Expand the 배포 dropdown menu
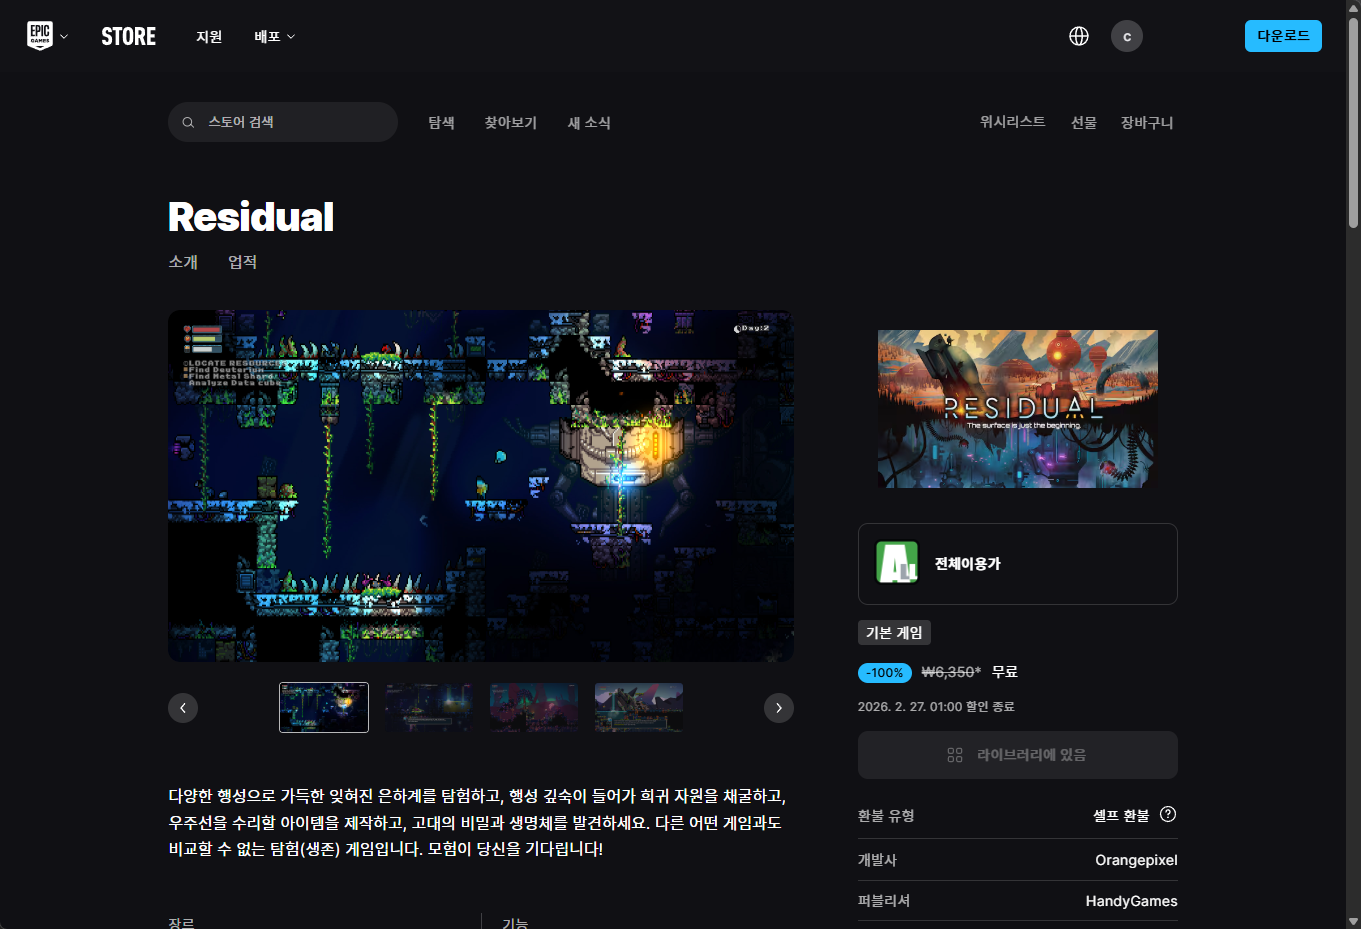Viewport: 1361px width, 929px height. [x=275, y=36]
